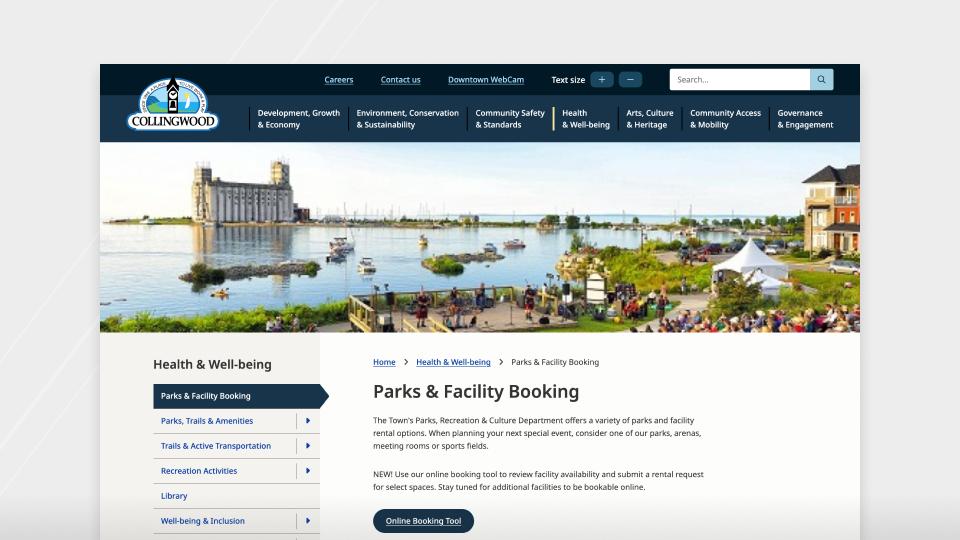Viewport: 960px width, 540px height.
Task: Open Governance & Engagement menu
Action: [x=804, y=119]
